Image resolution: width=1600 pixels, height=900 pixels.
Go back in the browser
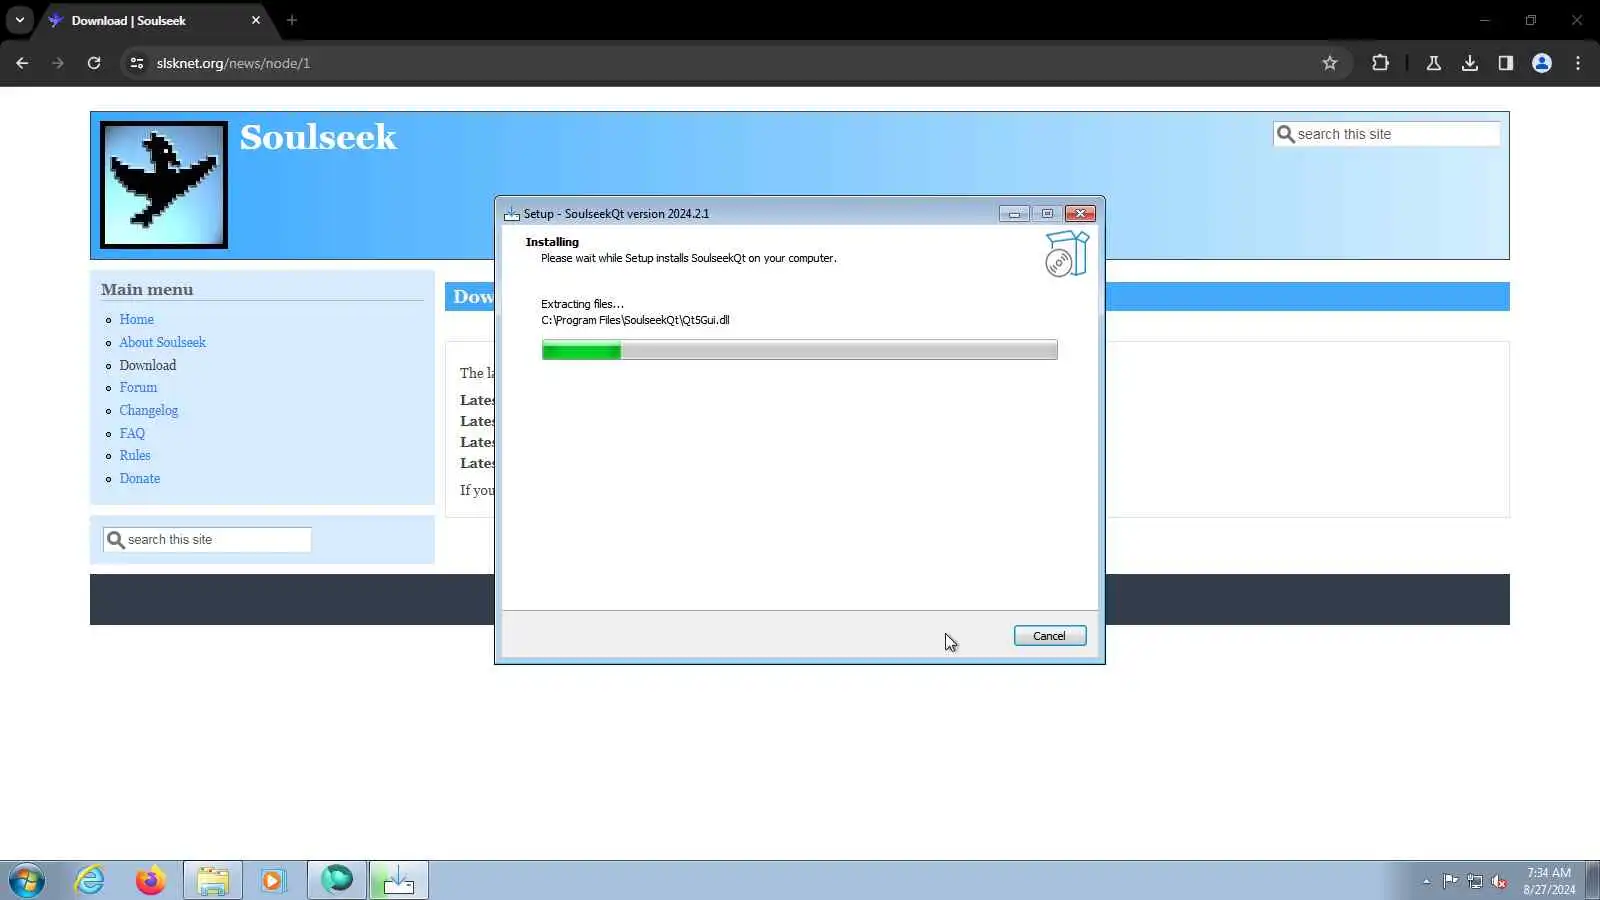click(22, 63)
